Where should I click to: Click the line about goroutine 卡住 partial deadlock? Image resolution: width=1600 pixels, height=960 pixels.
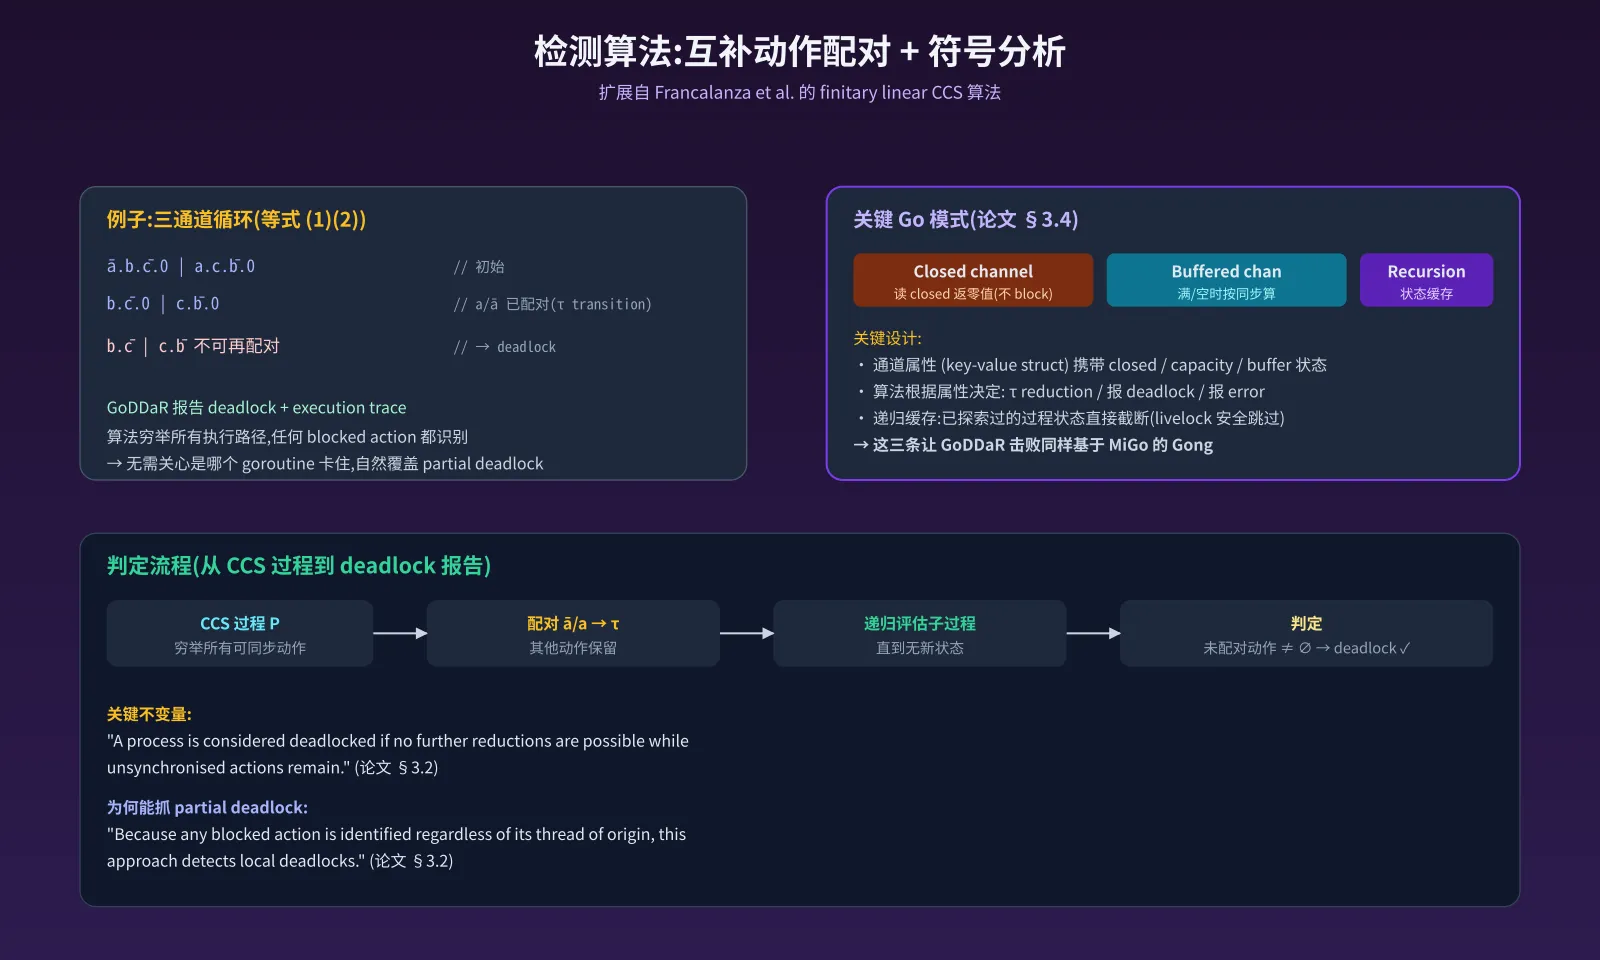[325, 464]
